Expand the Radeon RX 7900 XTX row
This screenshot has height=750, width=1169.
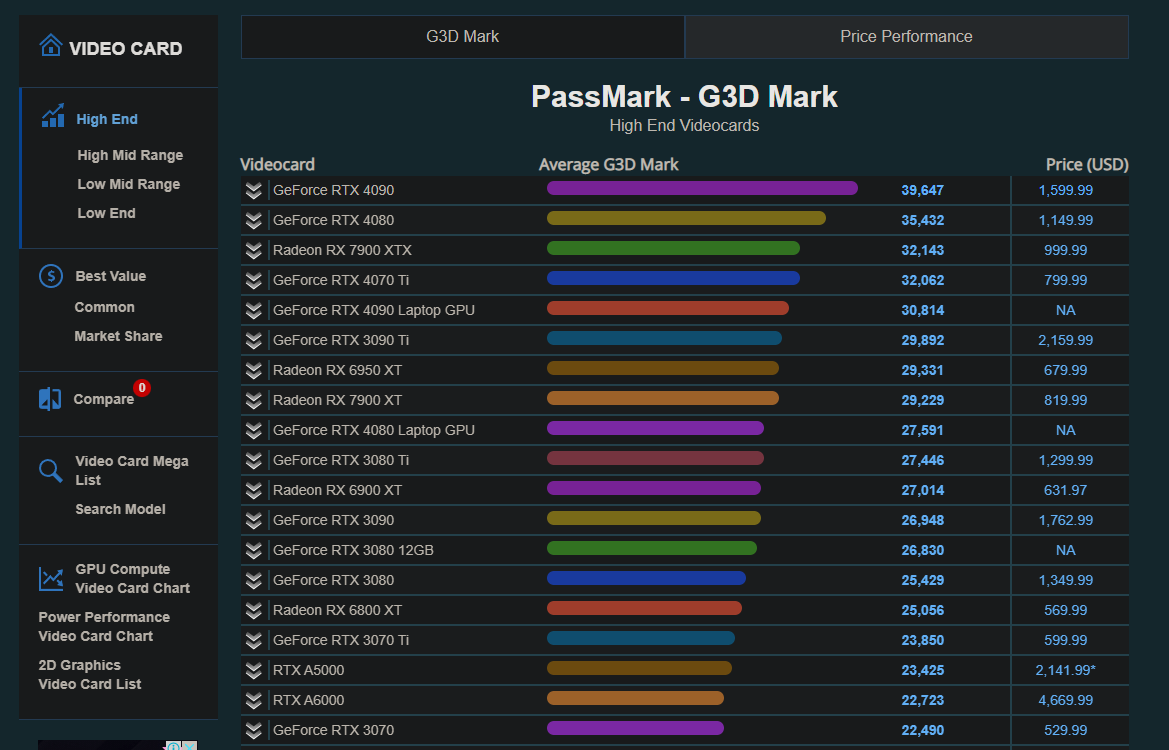tap(253, 250)
